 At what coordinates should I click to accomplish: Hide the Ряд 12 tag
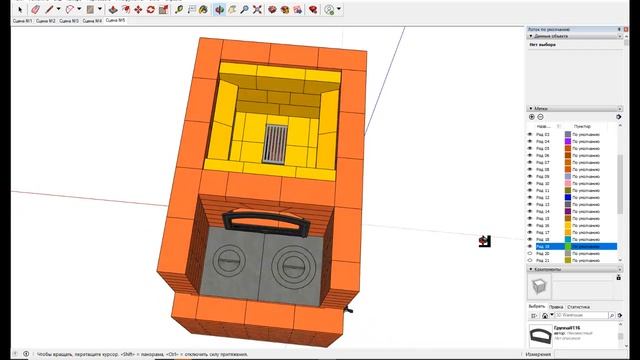530,197
